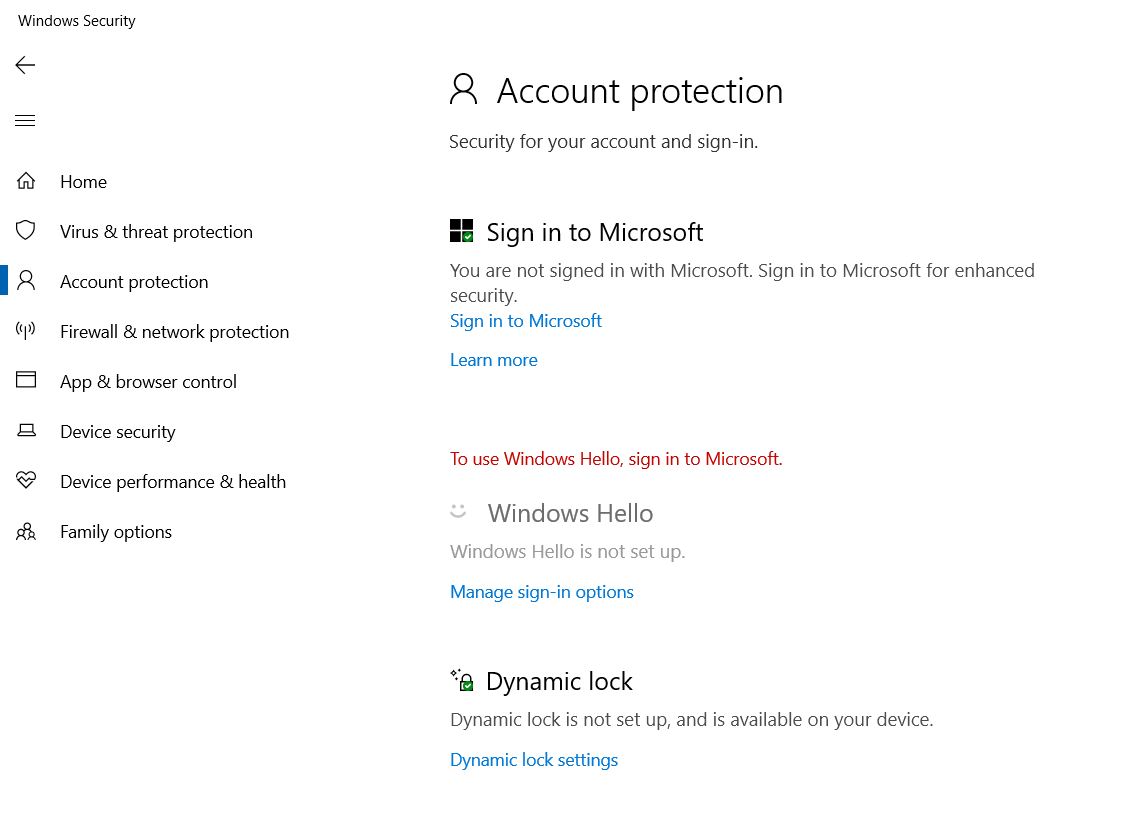1132x837 pixels.
Task: Click the Home house icon
Action: click(x=26, y=181)
